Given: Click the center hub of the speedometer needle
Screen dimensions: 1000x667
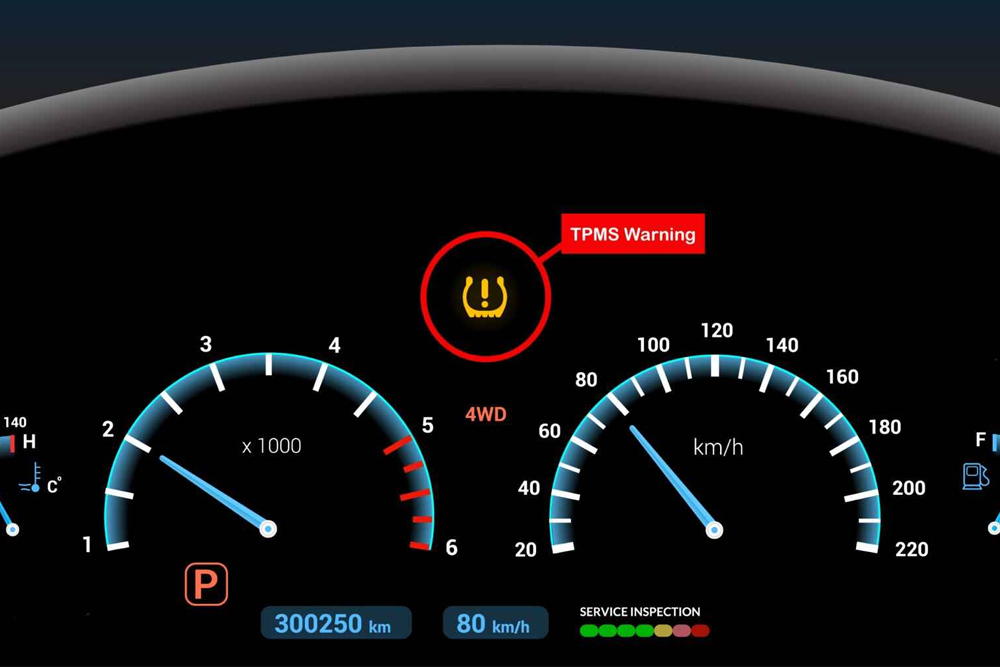Looking at the screenshot, I should [714, 530].
